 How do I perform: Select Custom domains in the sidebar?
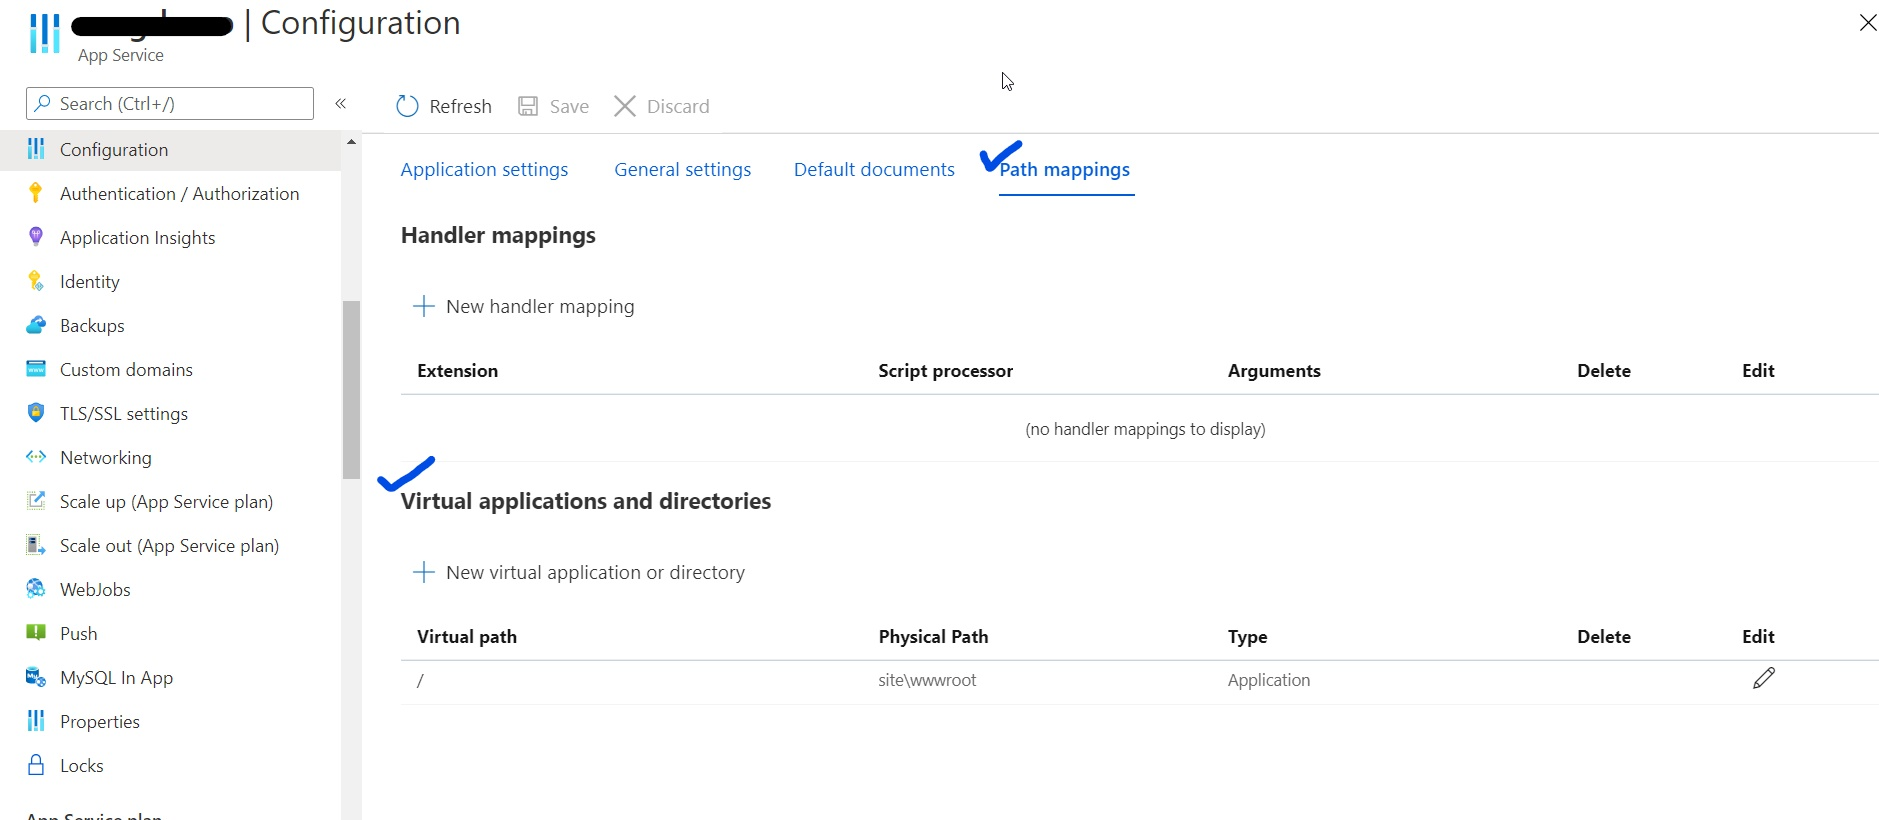[x=125, y=369]
